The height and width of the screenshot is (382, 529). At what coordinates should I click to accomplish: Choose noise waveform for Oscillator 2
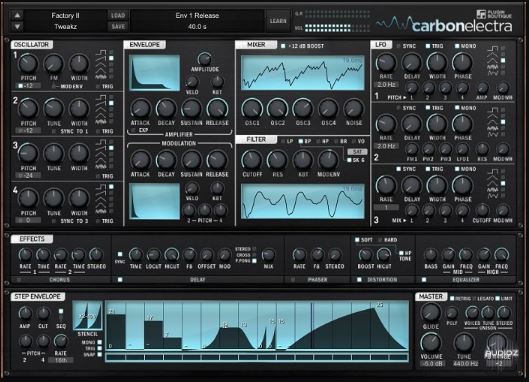(x=111, y=121)
